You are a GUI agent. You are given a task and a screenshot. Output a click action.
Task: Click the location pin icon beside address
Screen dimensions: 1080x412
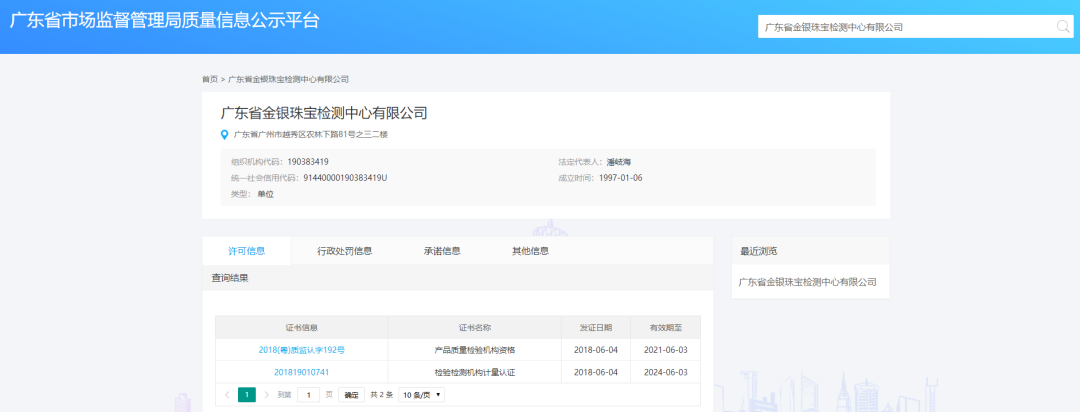tap(225, 135)
